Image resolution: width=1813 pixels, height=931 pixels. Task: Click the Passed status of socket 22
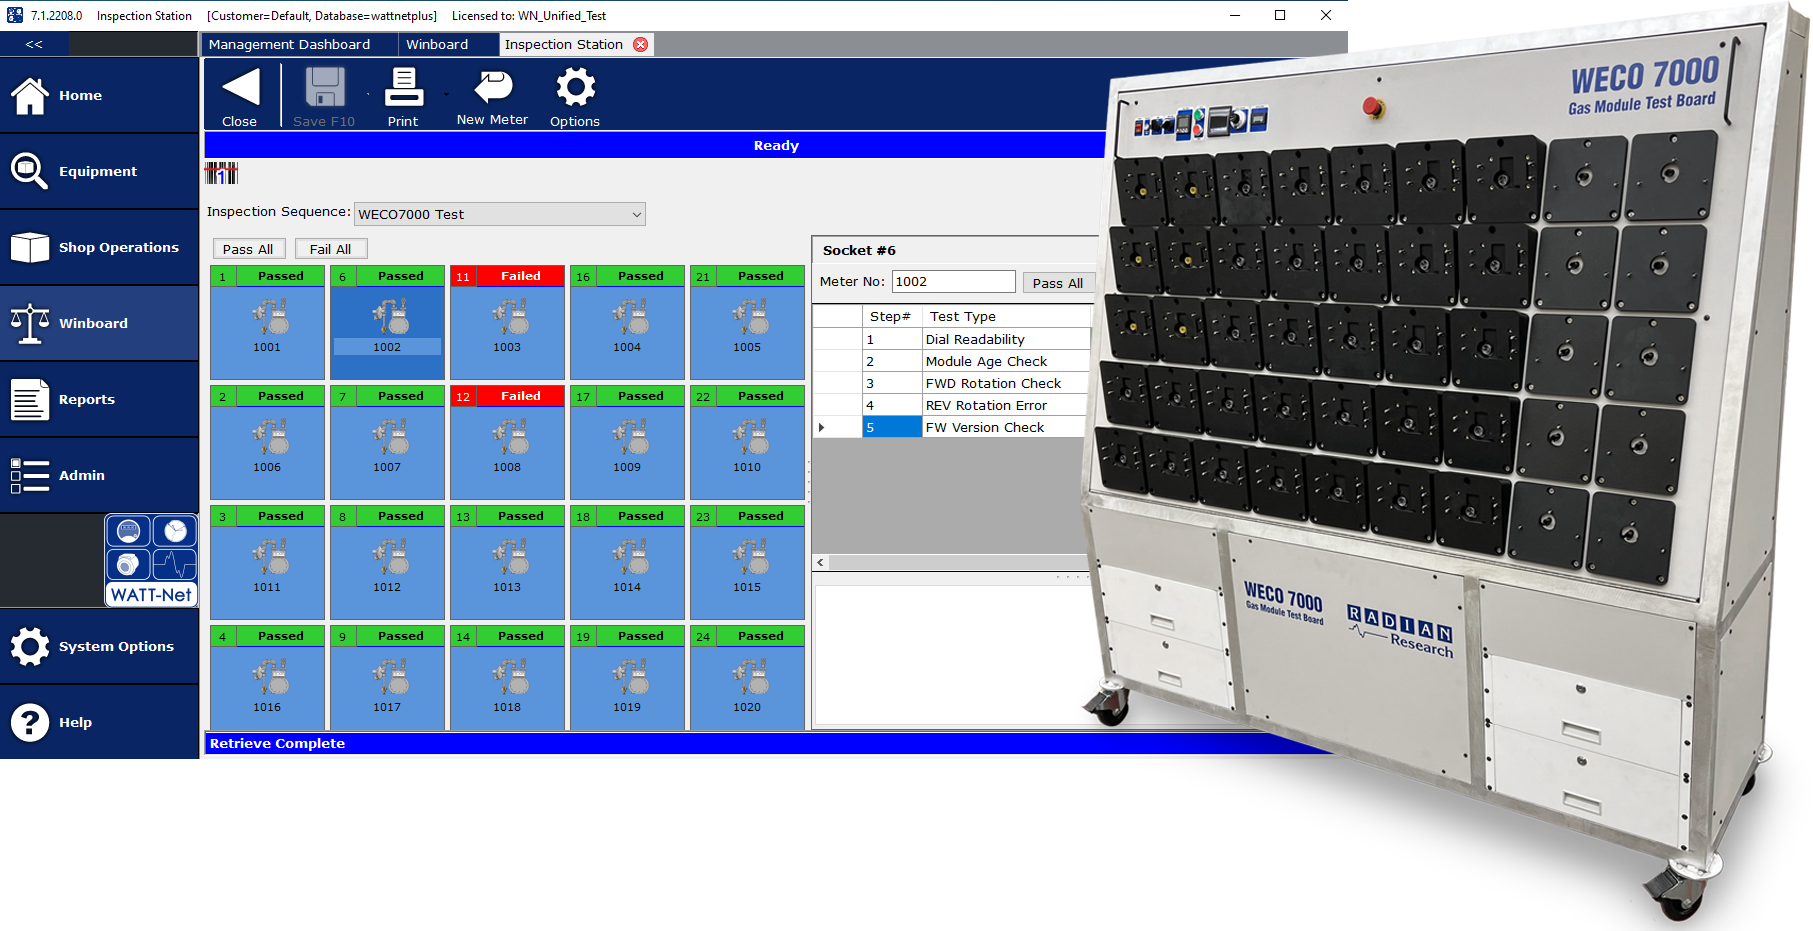760,396
